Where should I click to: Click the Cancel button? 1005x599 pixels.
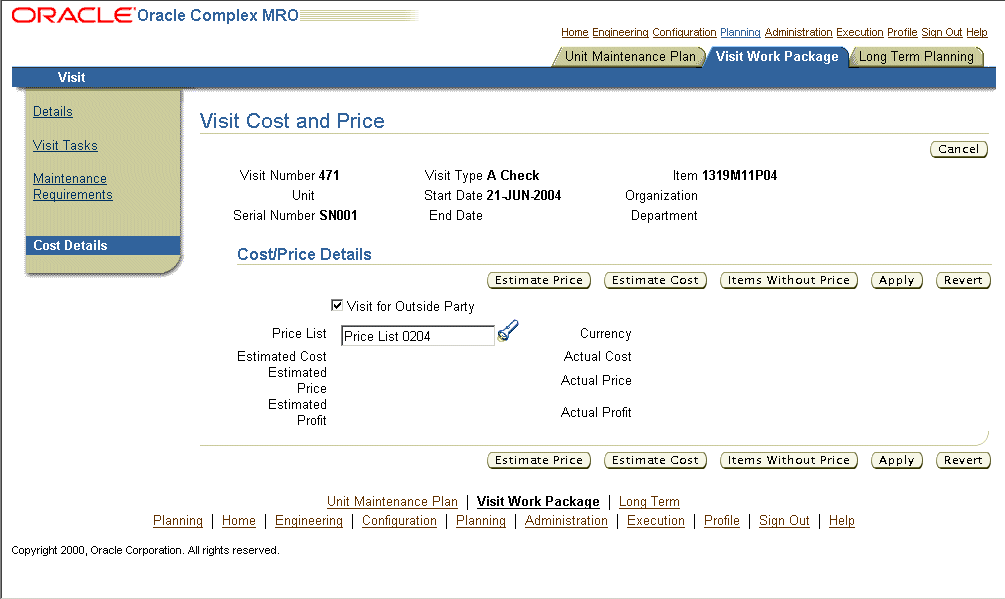[x=959, y=149]
